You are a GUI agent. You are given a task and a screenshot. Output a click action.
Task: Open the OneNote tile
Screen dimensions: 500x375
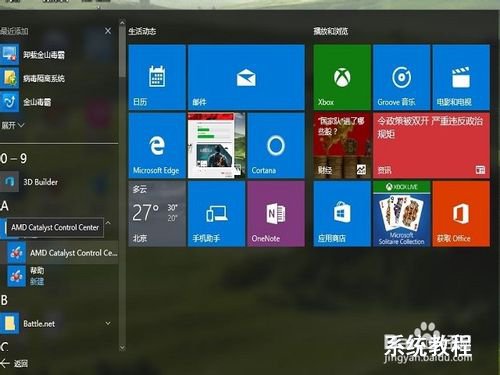[x=276, y=214]
